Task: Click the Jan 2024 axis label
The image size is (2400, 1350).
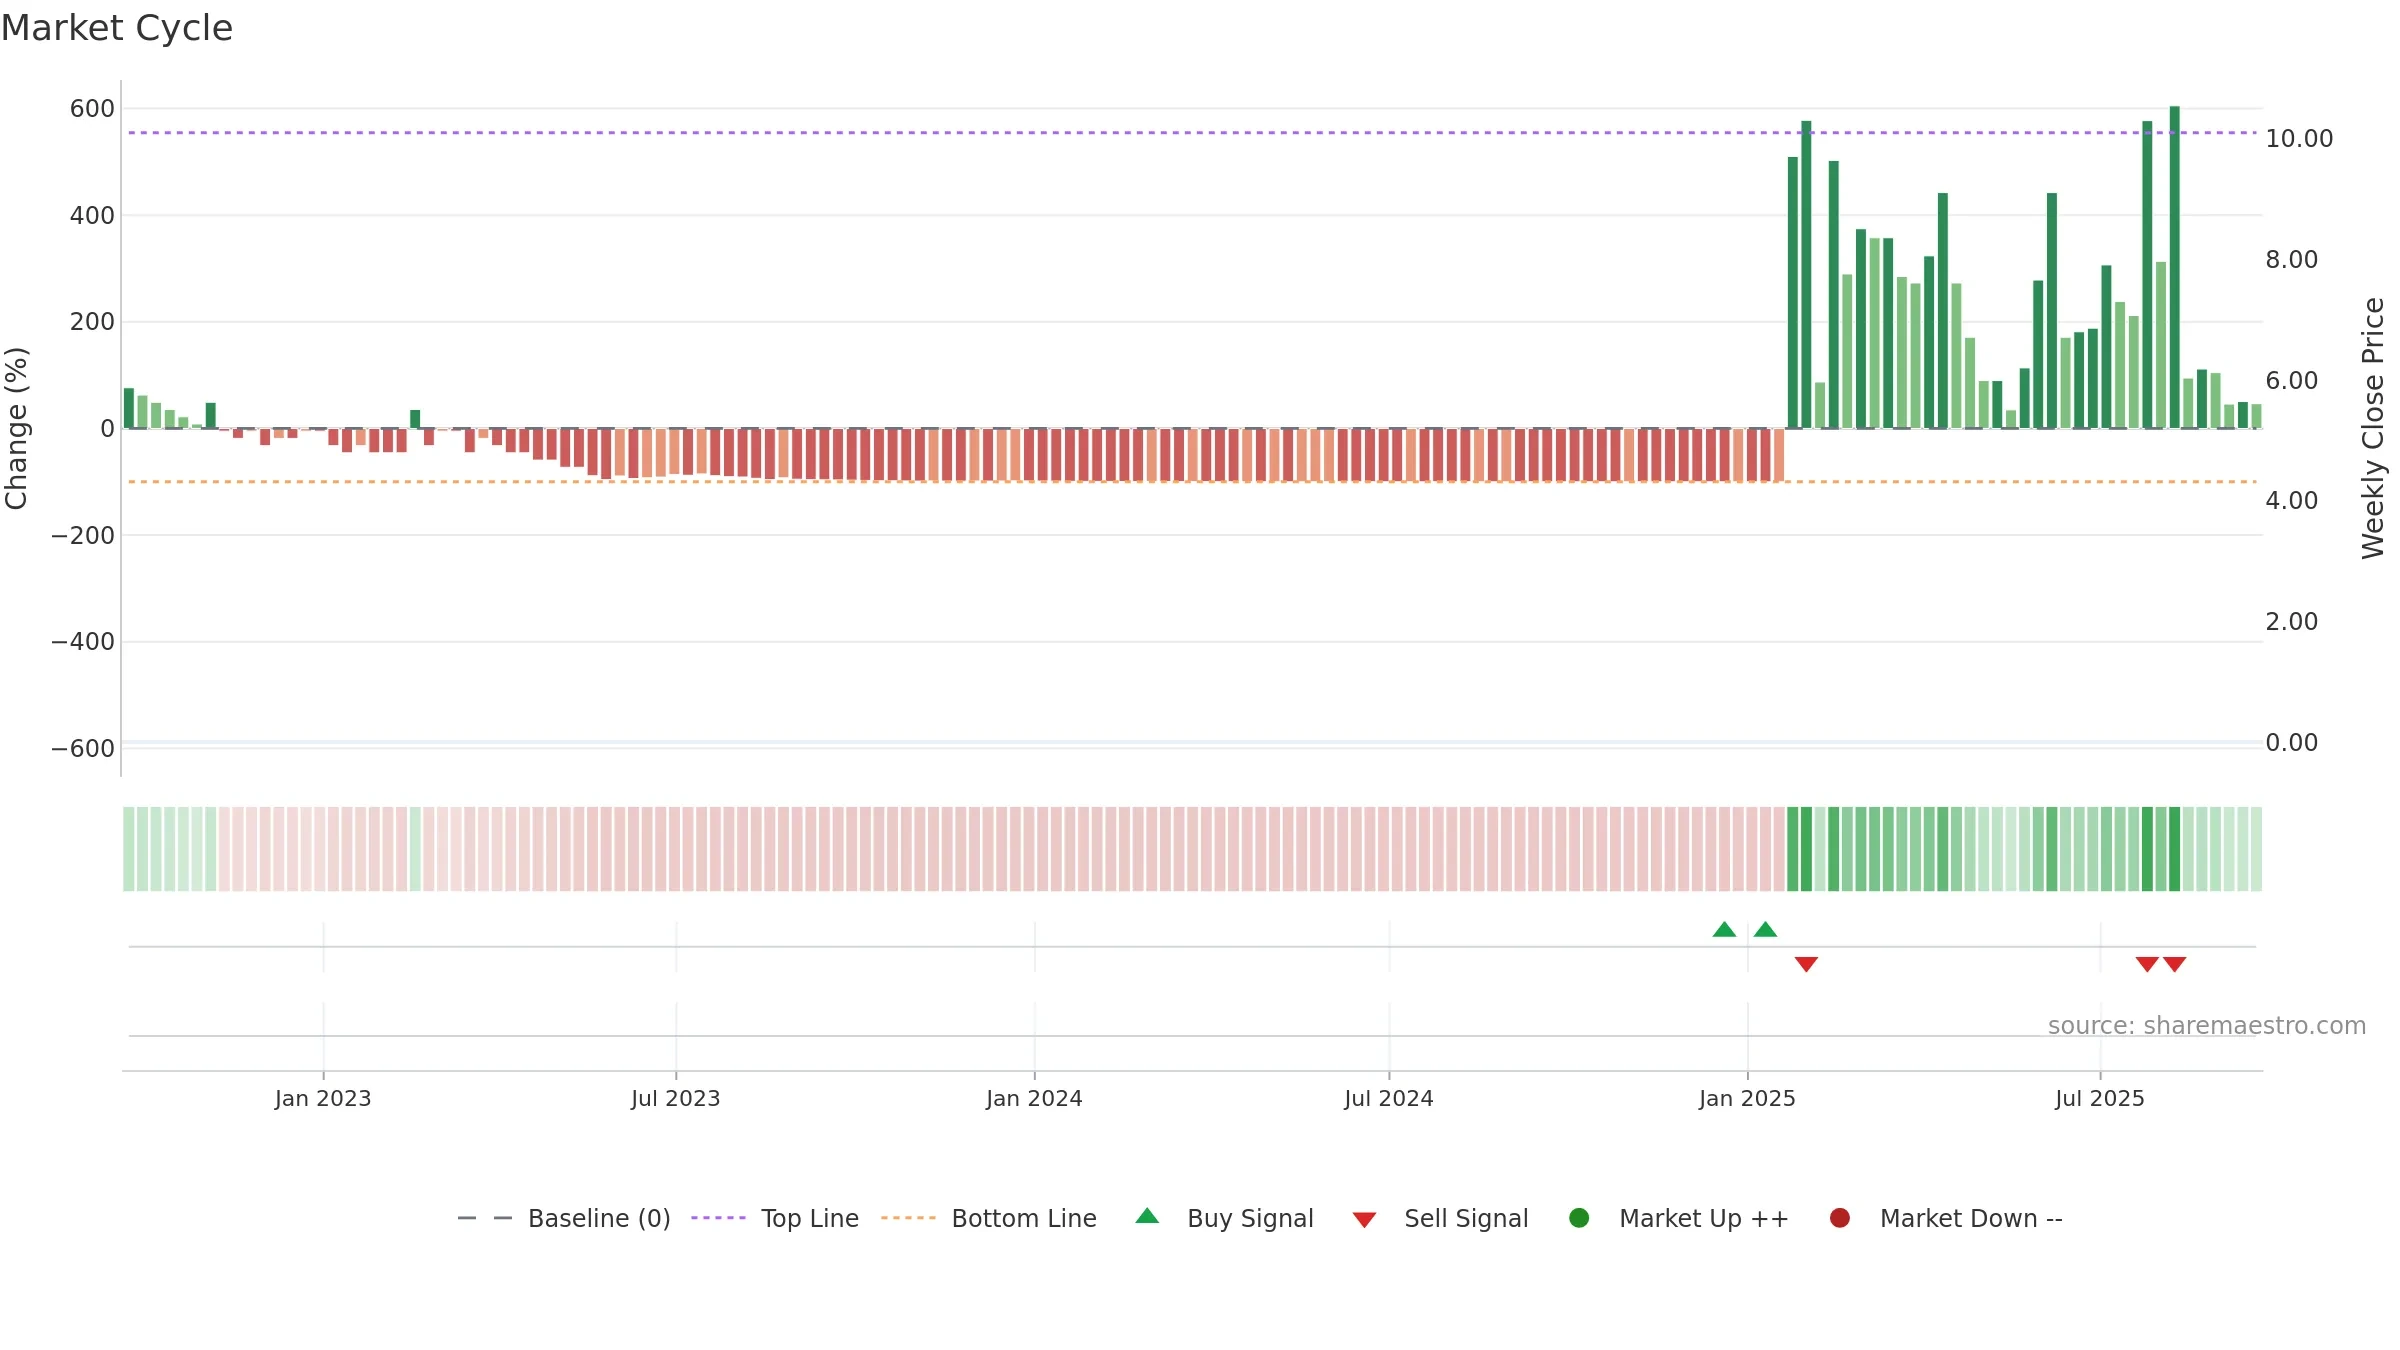Action: tap(1034, 1098)
